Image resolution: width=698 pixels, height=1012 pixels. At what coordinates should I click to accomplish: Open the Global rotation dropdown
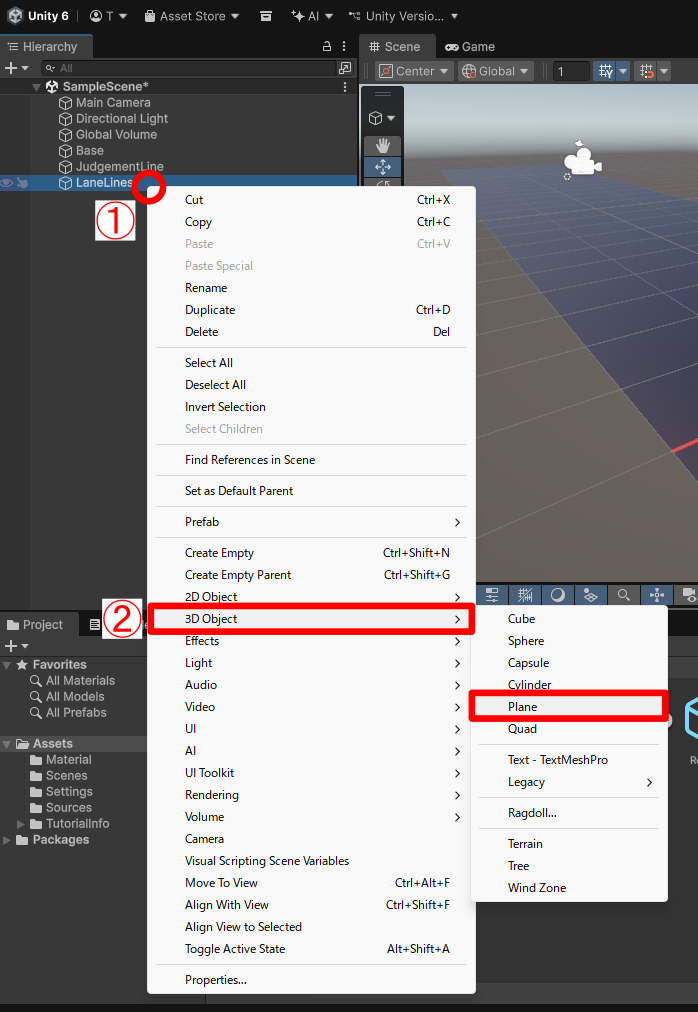495,71
